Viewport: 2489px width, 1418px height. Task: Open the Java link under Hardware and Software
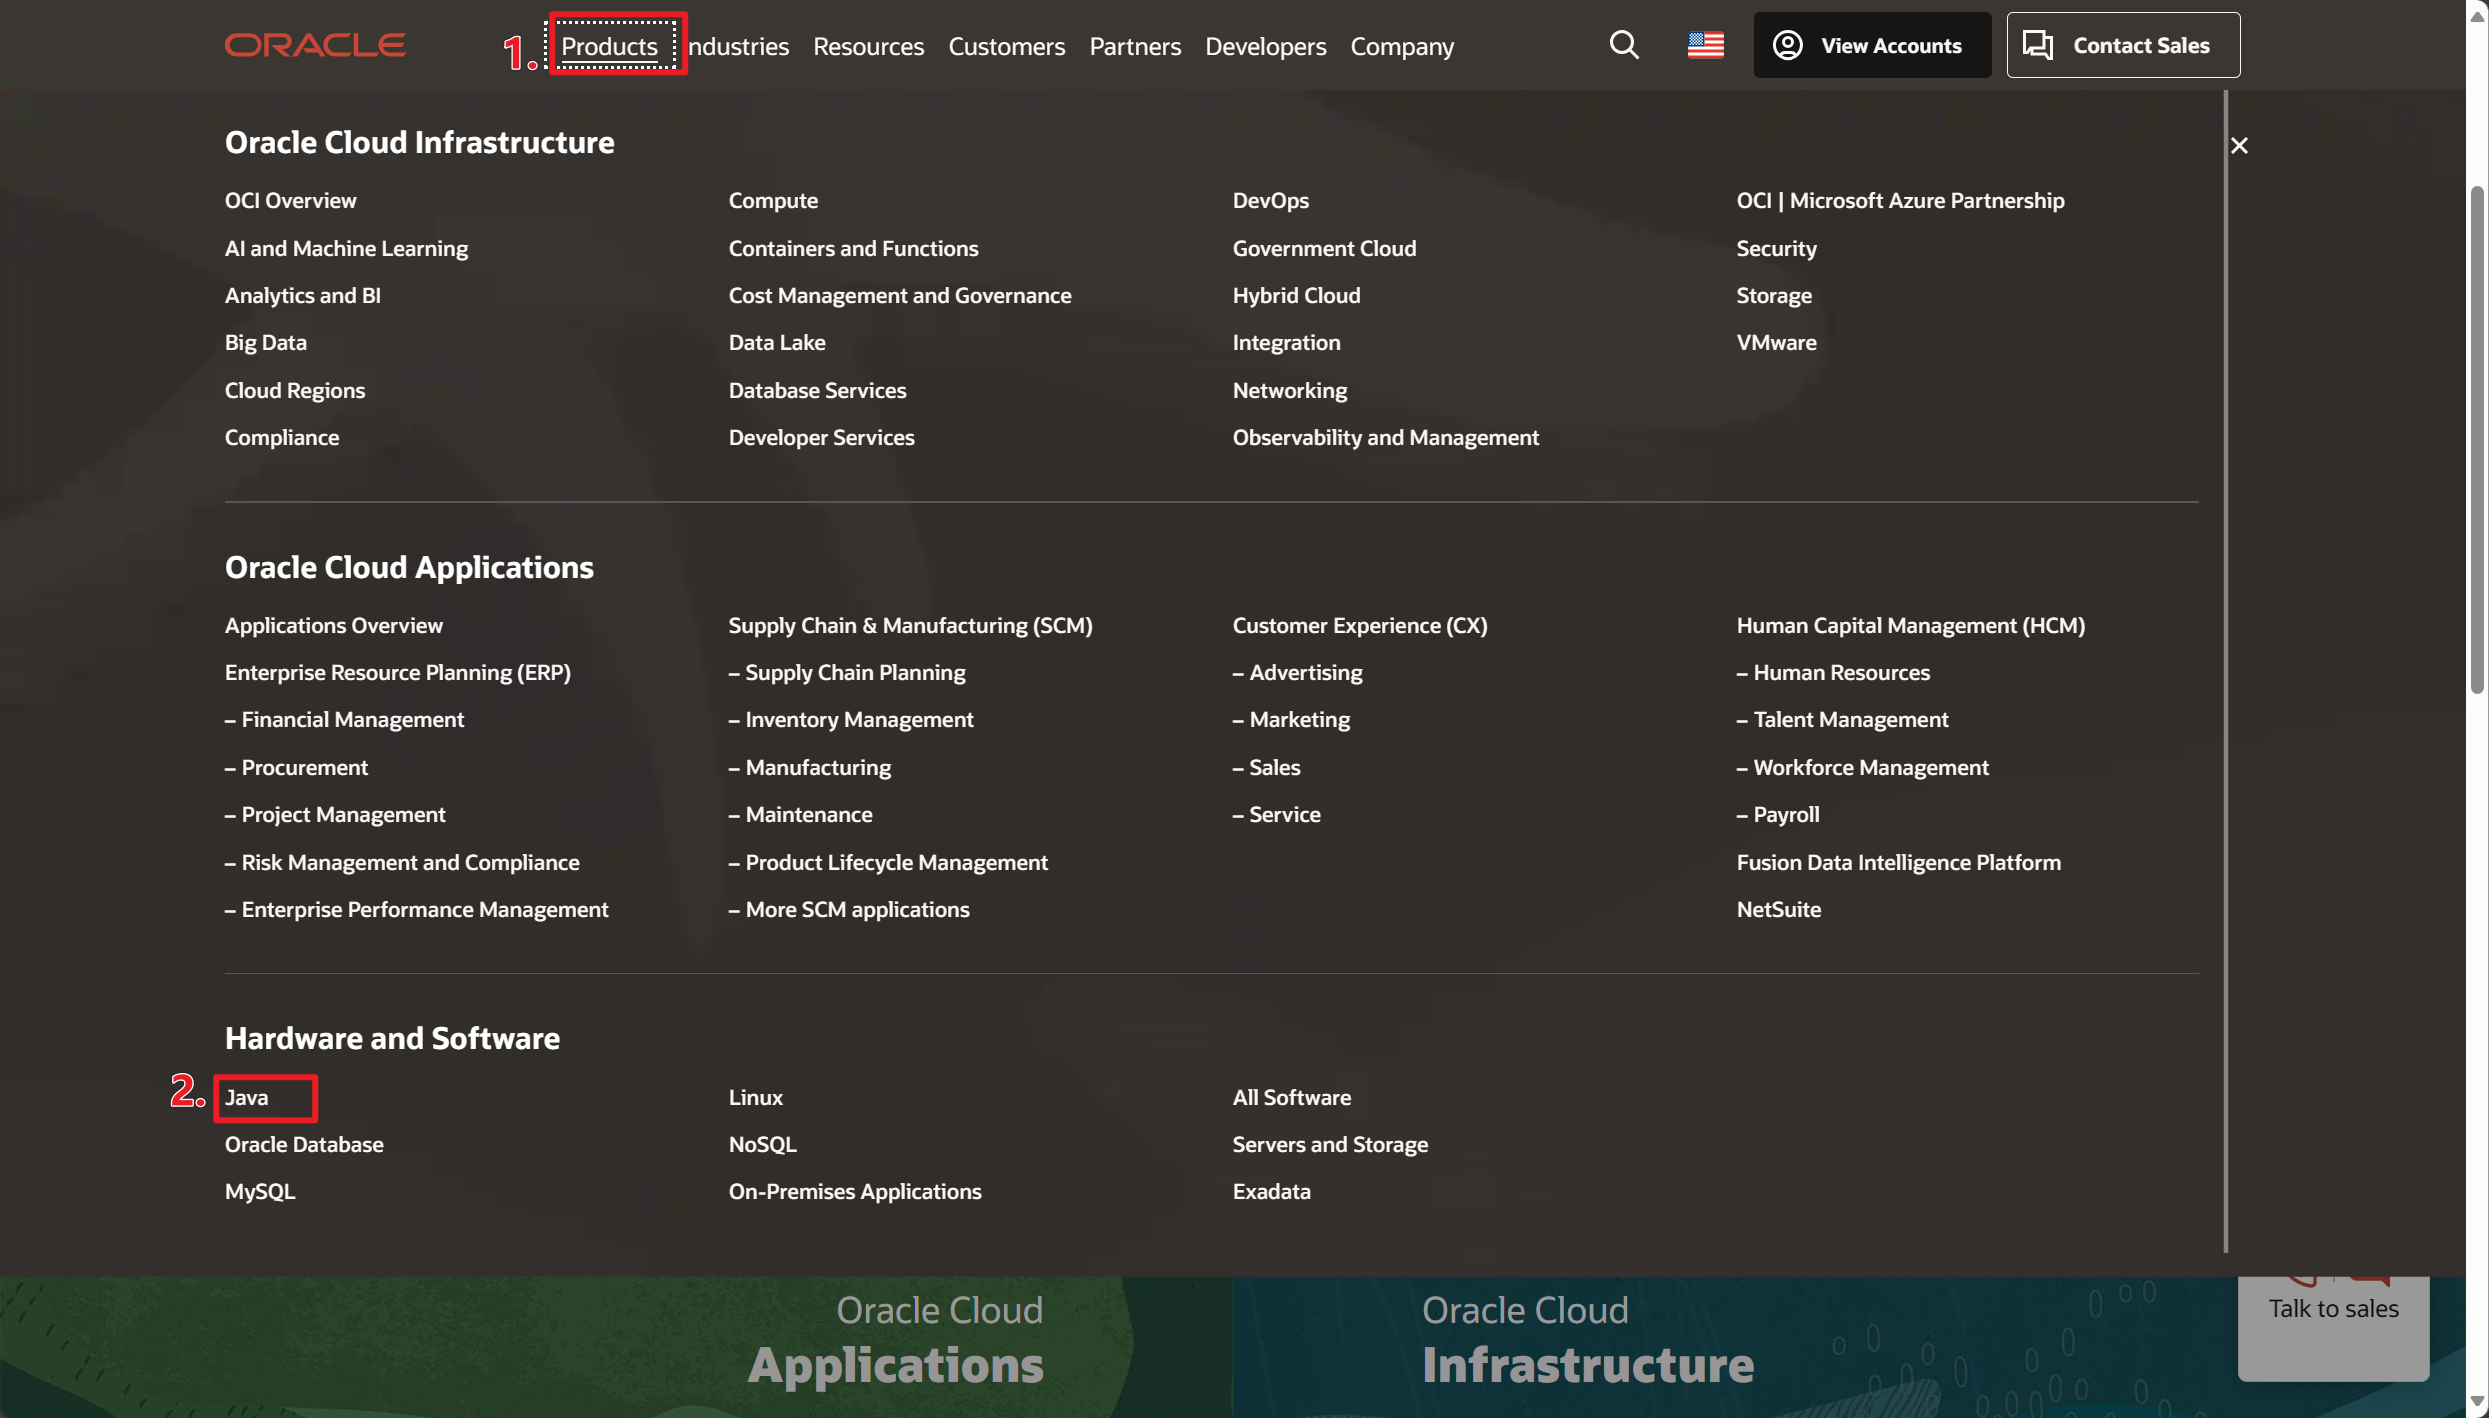(247, 1097)
